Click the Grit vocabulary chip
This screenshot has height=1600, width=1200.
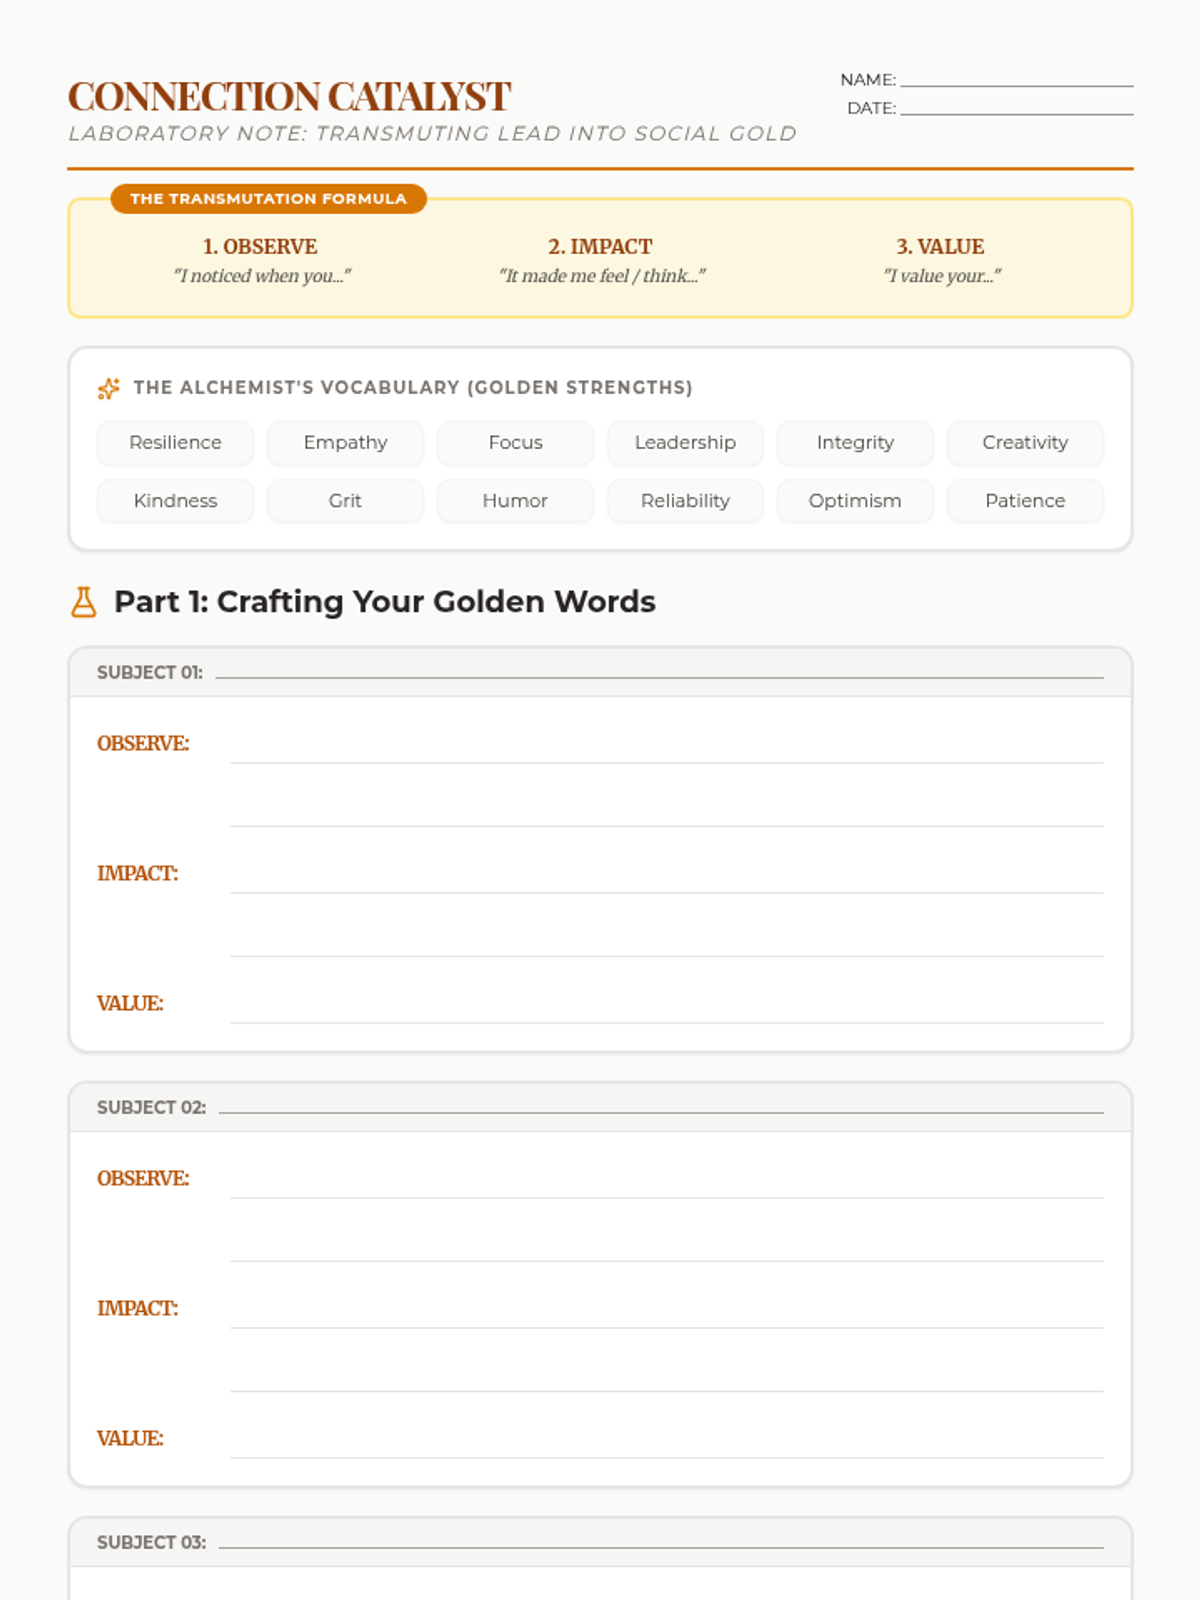(345, 501)
